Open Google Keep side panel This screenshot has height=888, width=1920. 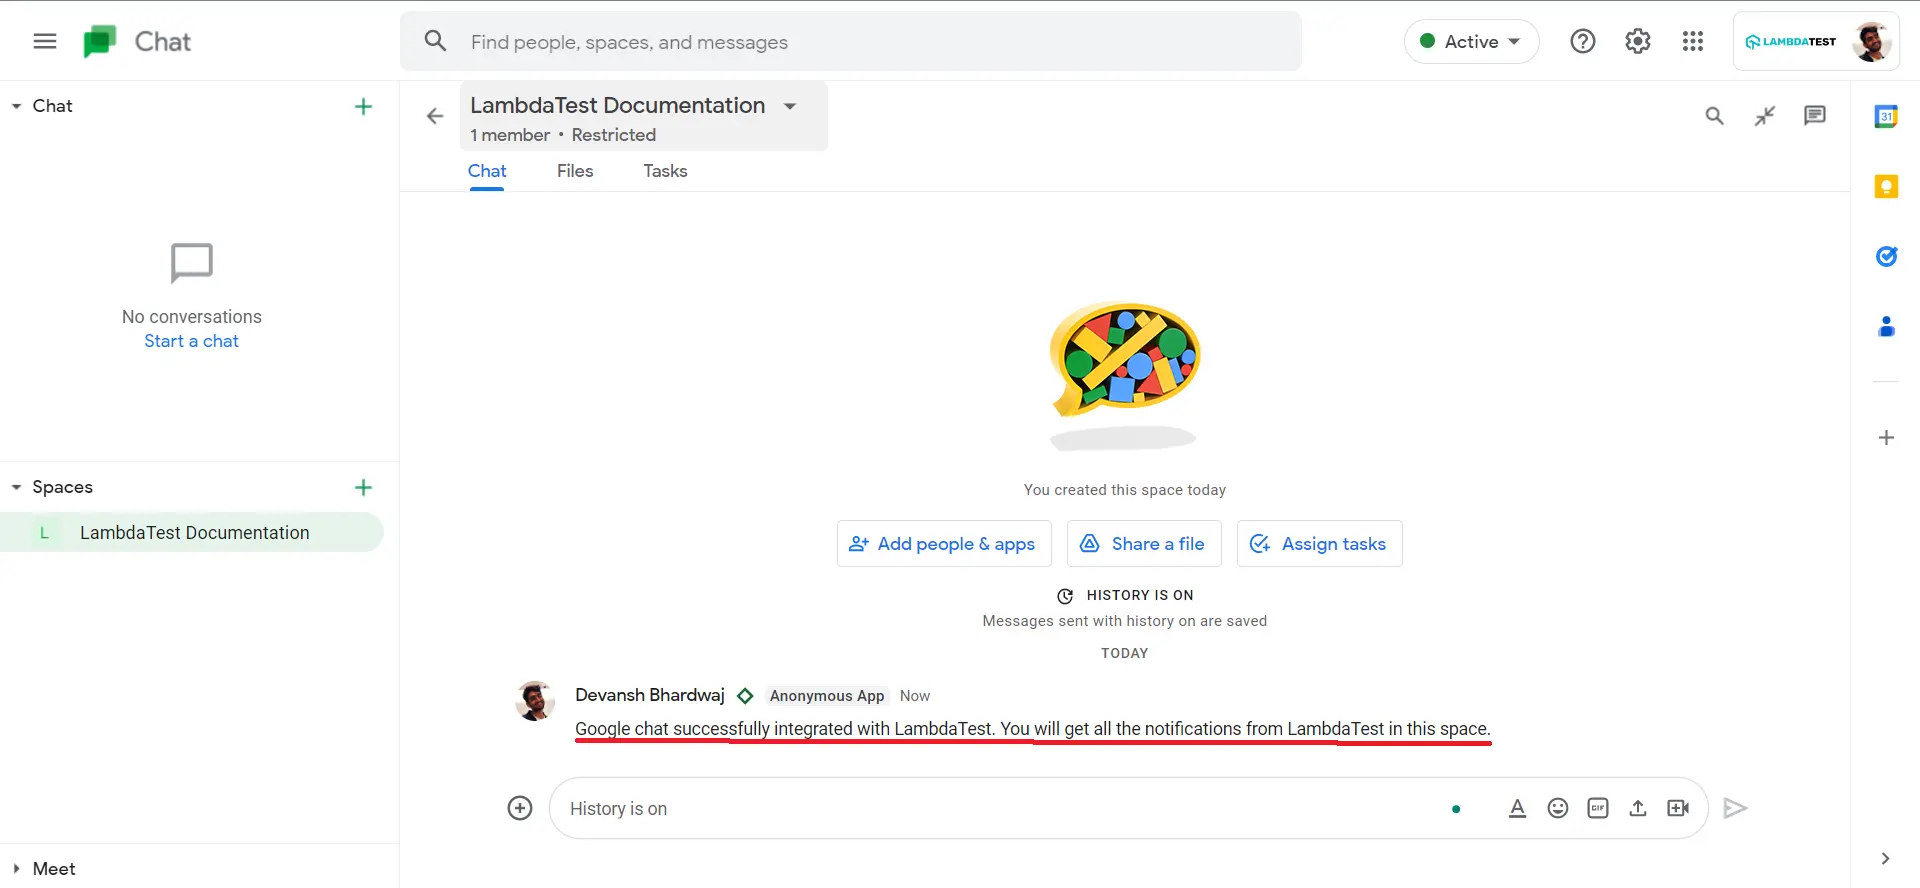[1886, 187]
